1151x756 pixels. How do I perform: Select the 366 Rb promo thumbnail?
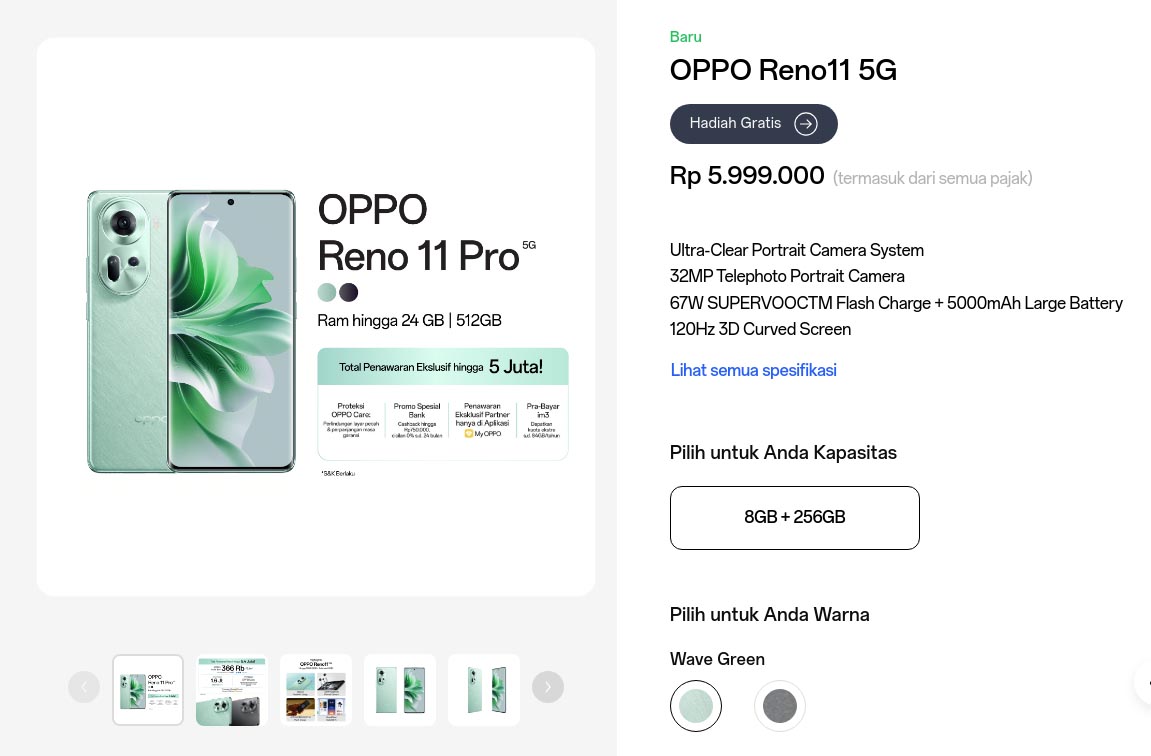(231, 690)
